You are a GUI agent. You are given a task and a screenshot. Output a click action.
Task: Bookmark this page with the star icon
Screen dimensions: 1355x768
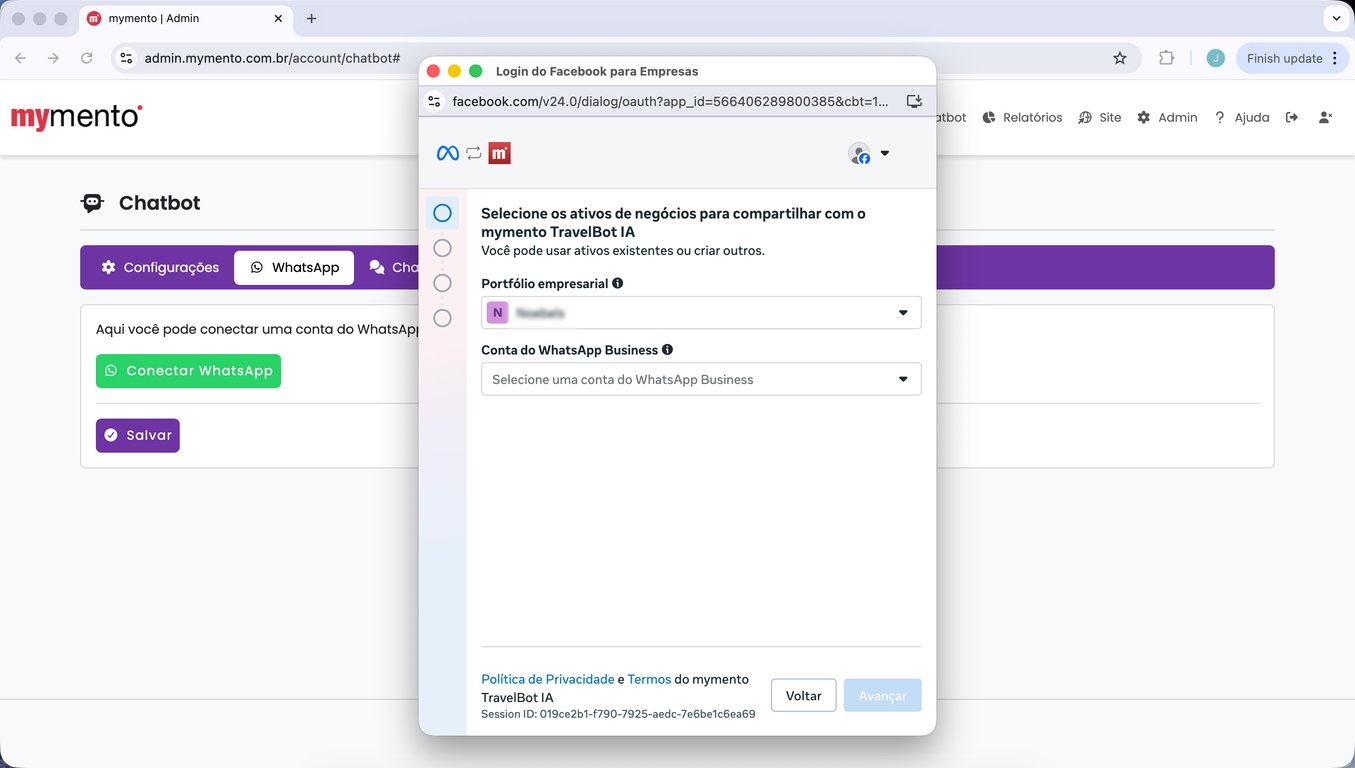tap(1120, 58)
